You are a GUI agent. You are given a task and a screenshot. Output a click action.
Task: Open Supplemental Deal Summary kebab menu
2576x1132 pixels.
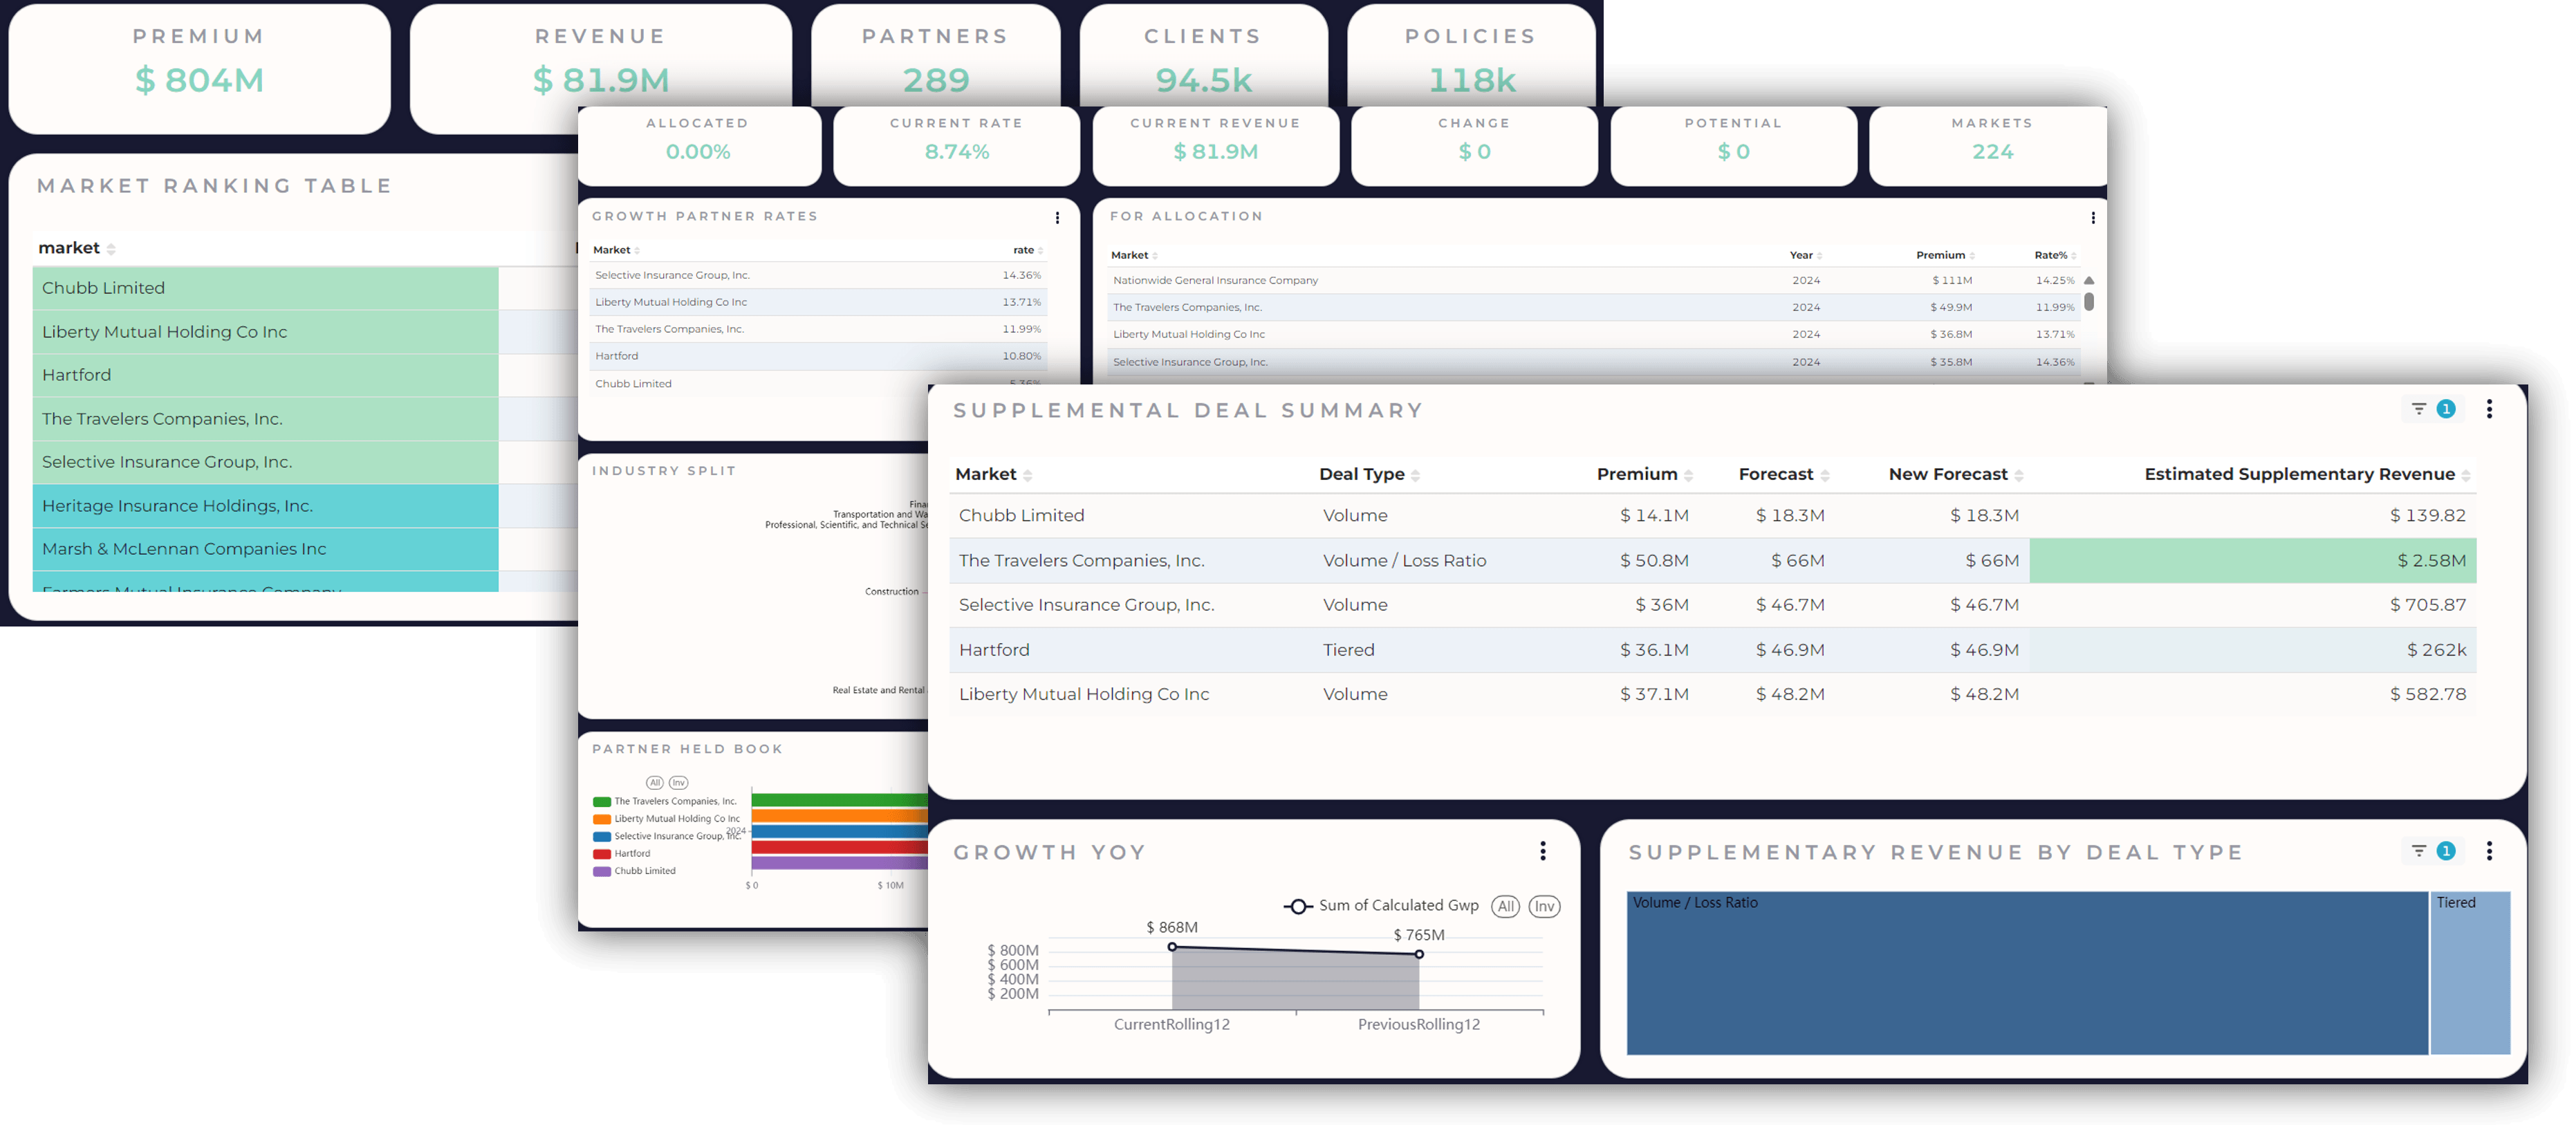click(2489, 409)
